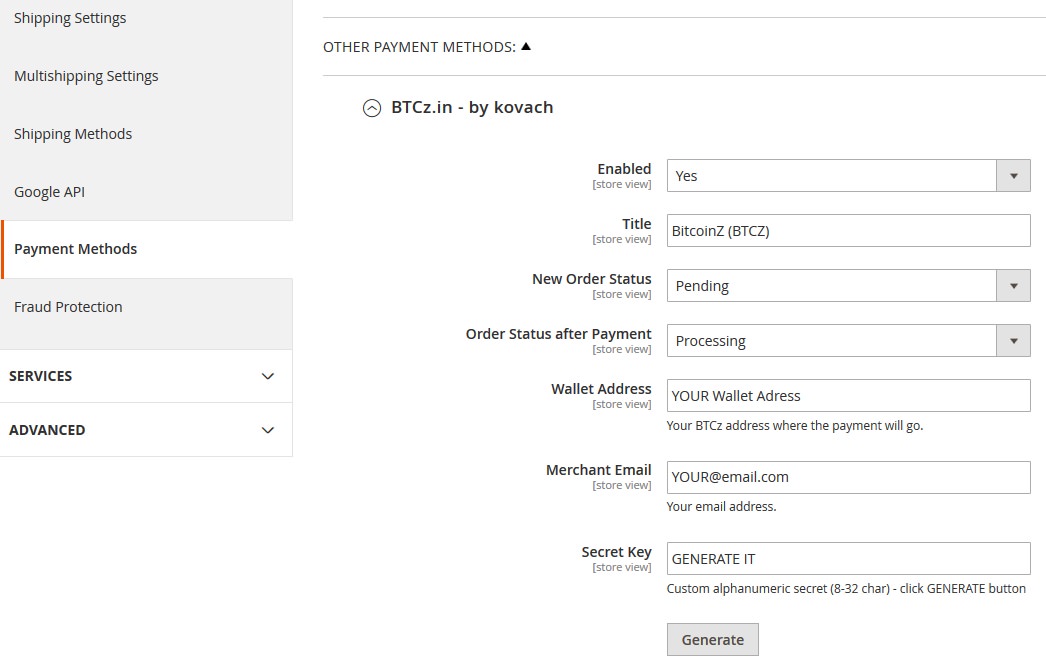Collapse the BTCz.in section circle icon

[372, 108]
